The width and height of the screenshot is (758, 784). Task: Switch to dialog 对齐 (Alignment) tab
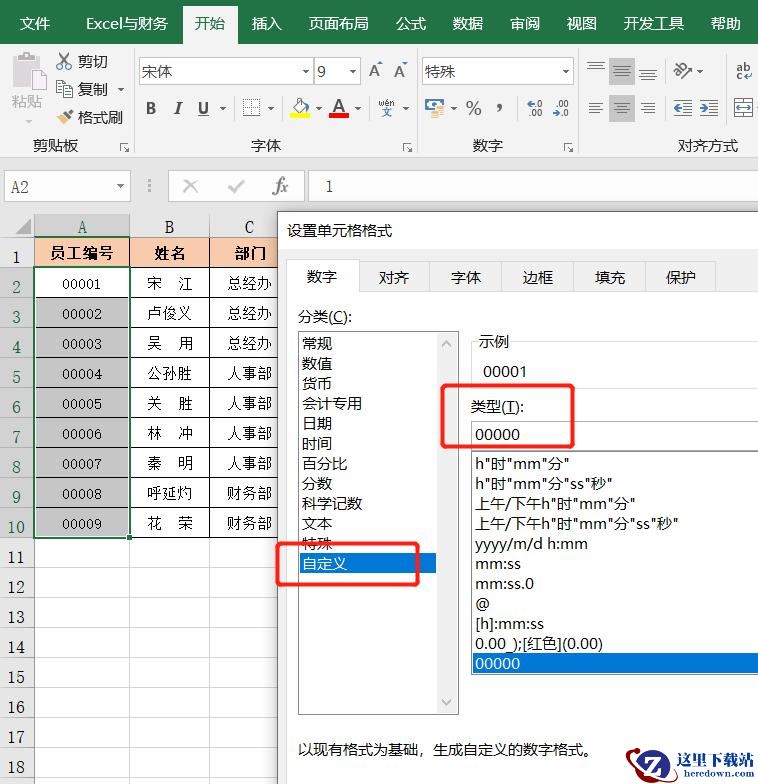[394, 277]
